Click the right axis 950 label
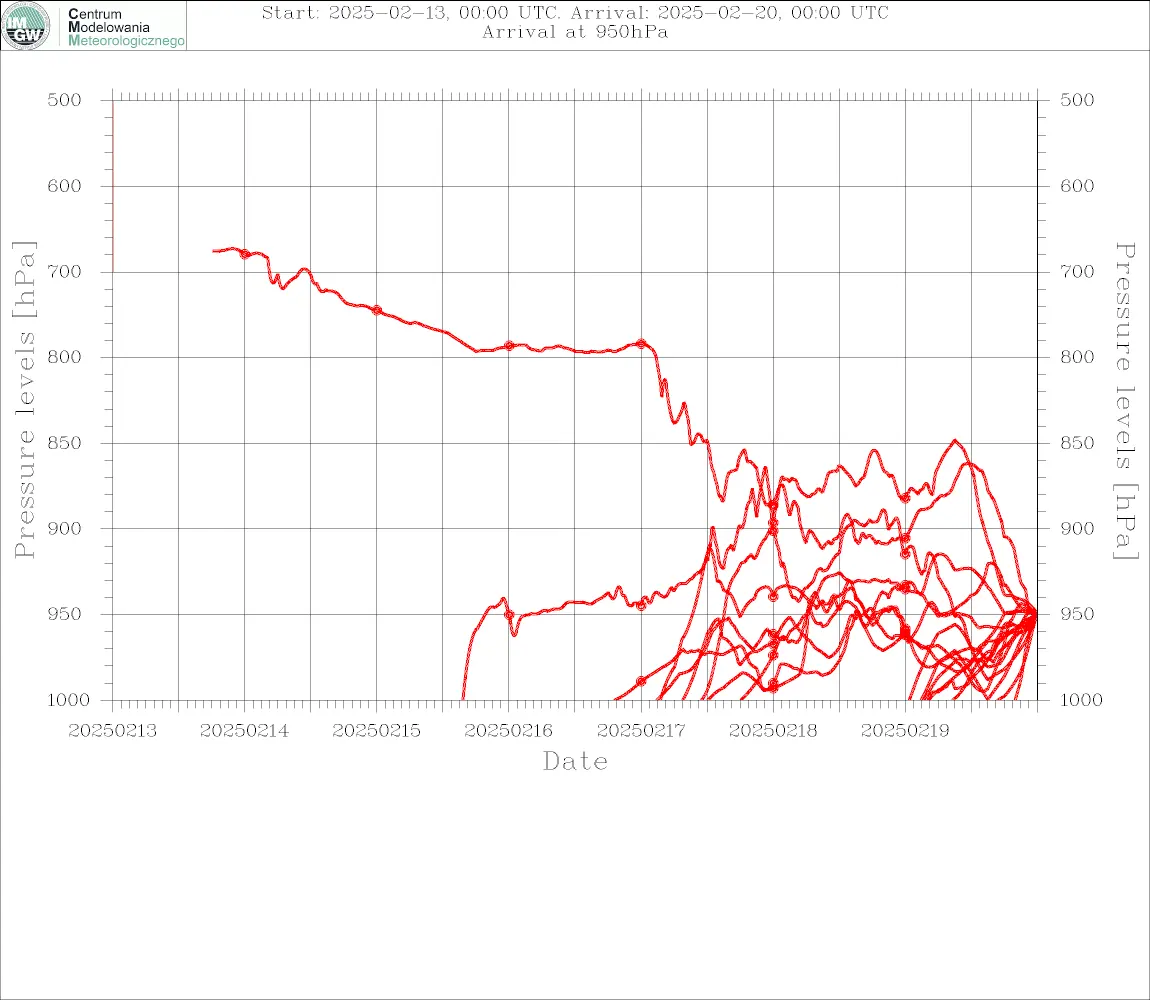The height and width of the screenshot is (1000, 1150). pyautogui.click(x=1077, y=614)
